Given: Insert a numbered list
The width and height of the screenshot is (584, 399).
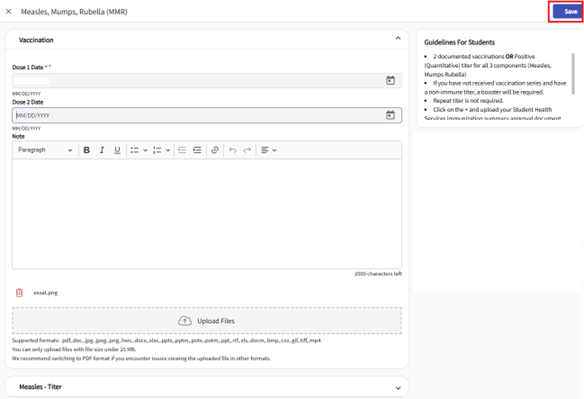Looking at the screenshot, I should click(157, 150).
